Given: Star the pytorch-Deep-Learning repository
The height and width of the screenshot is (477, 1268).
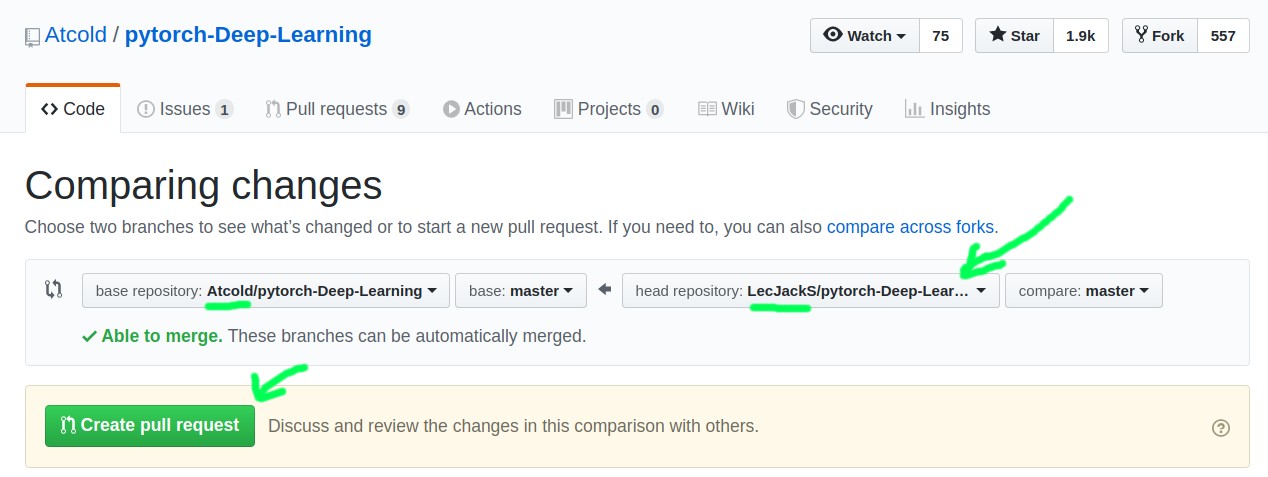Looking at the screenshot, I should (x=1014, y=36).
